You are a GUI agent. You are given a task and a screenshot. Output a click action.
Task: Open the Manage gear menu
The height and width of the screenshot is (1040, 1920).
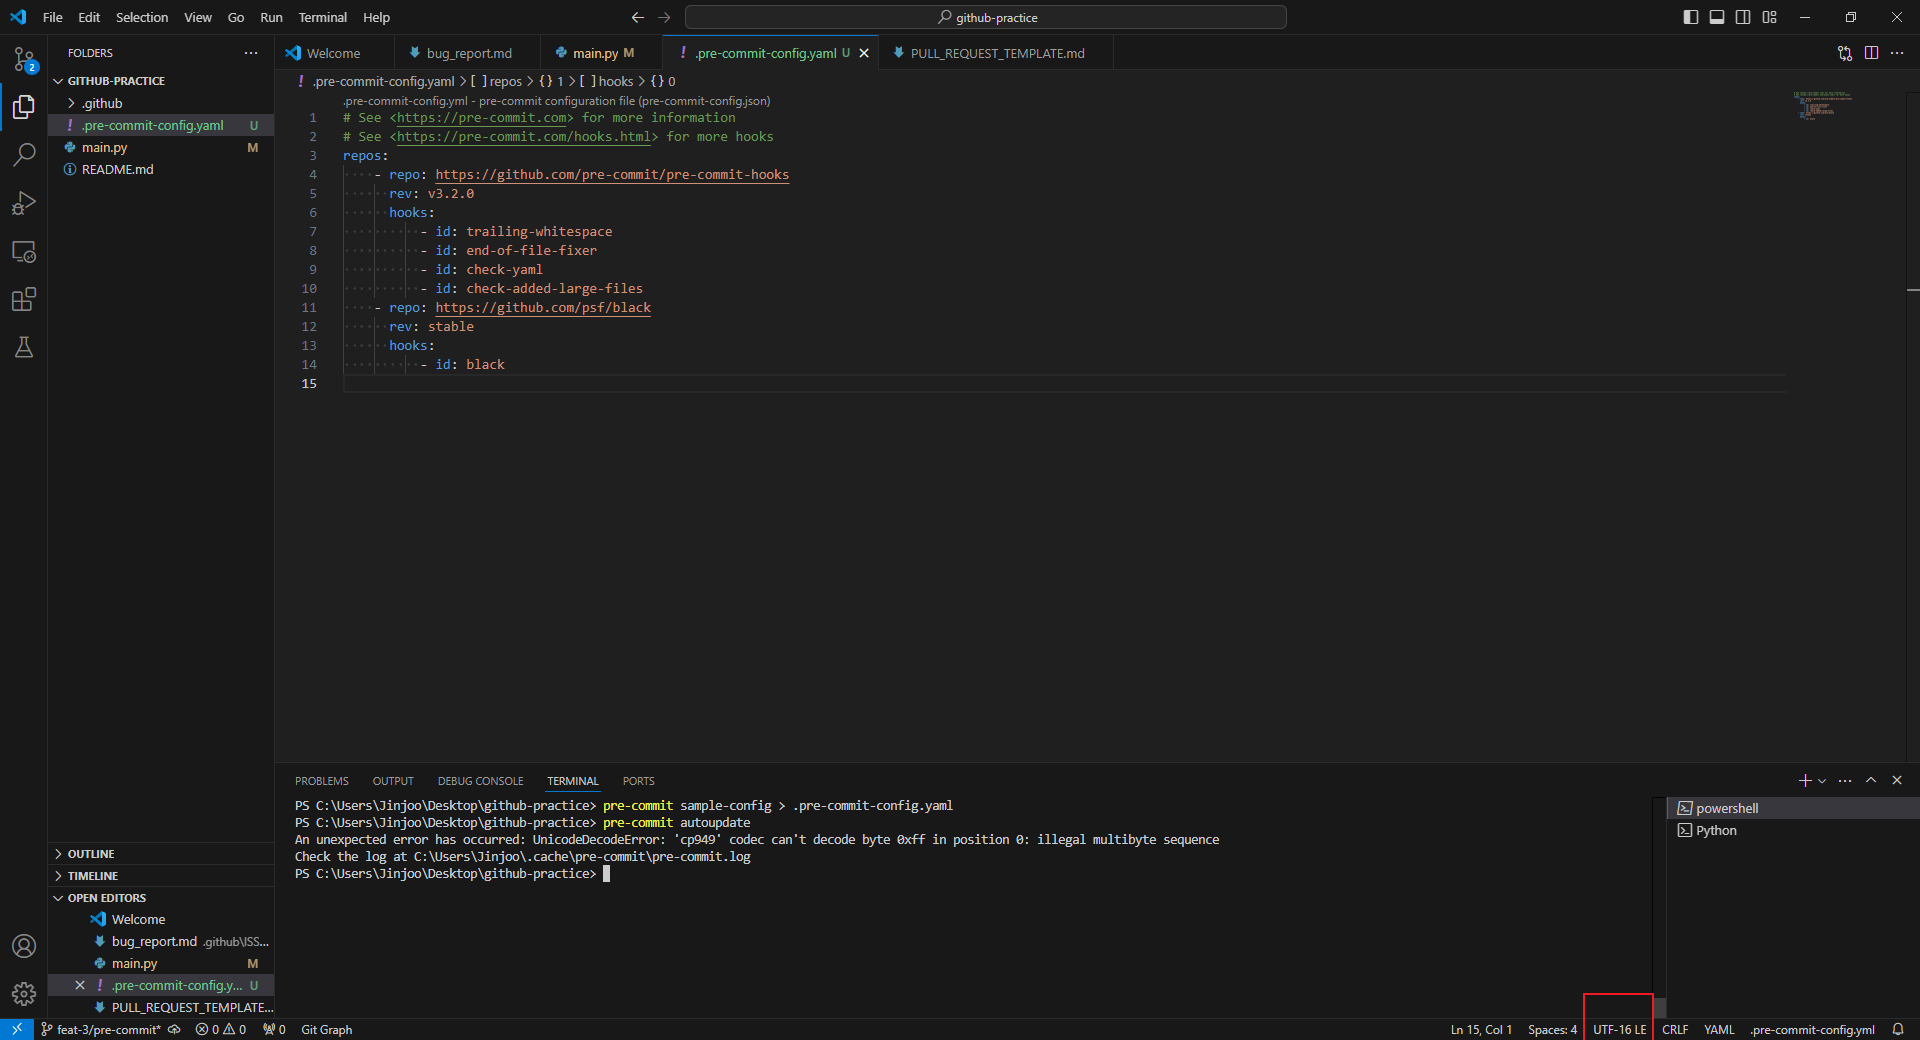24,994
